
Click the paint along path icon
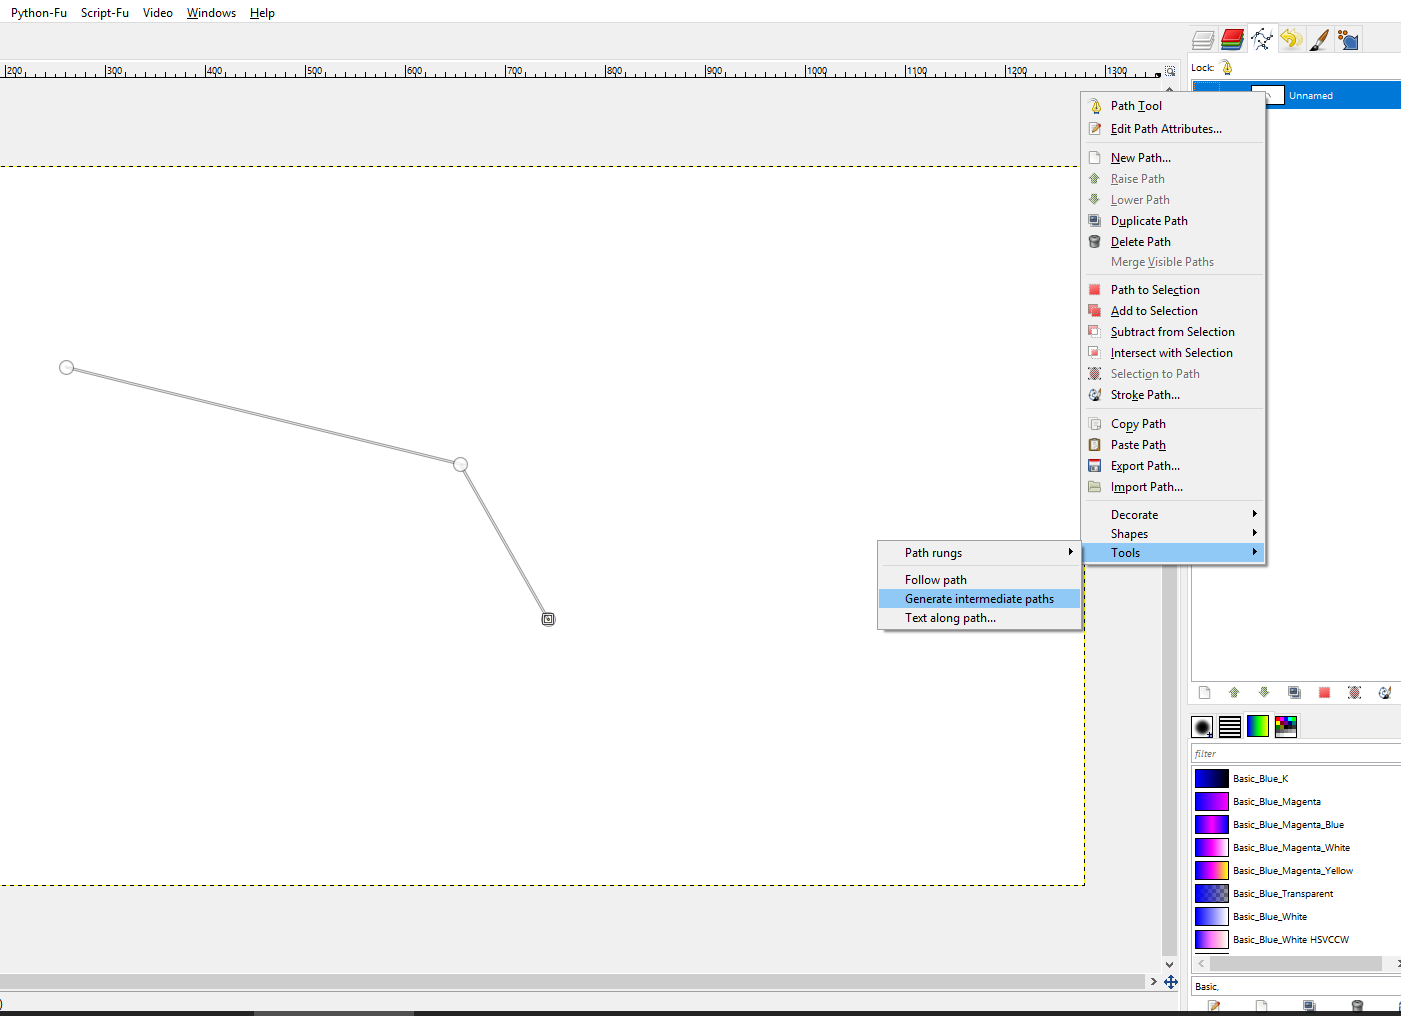point(1384,693)
